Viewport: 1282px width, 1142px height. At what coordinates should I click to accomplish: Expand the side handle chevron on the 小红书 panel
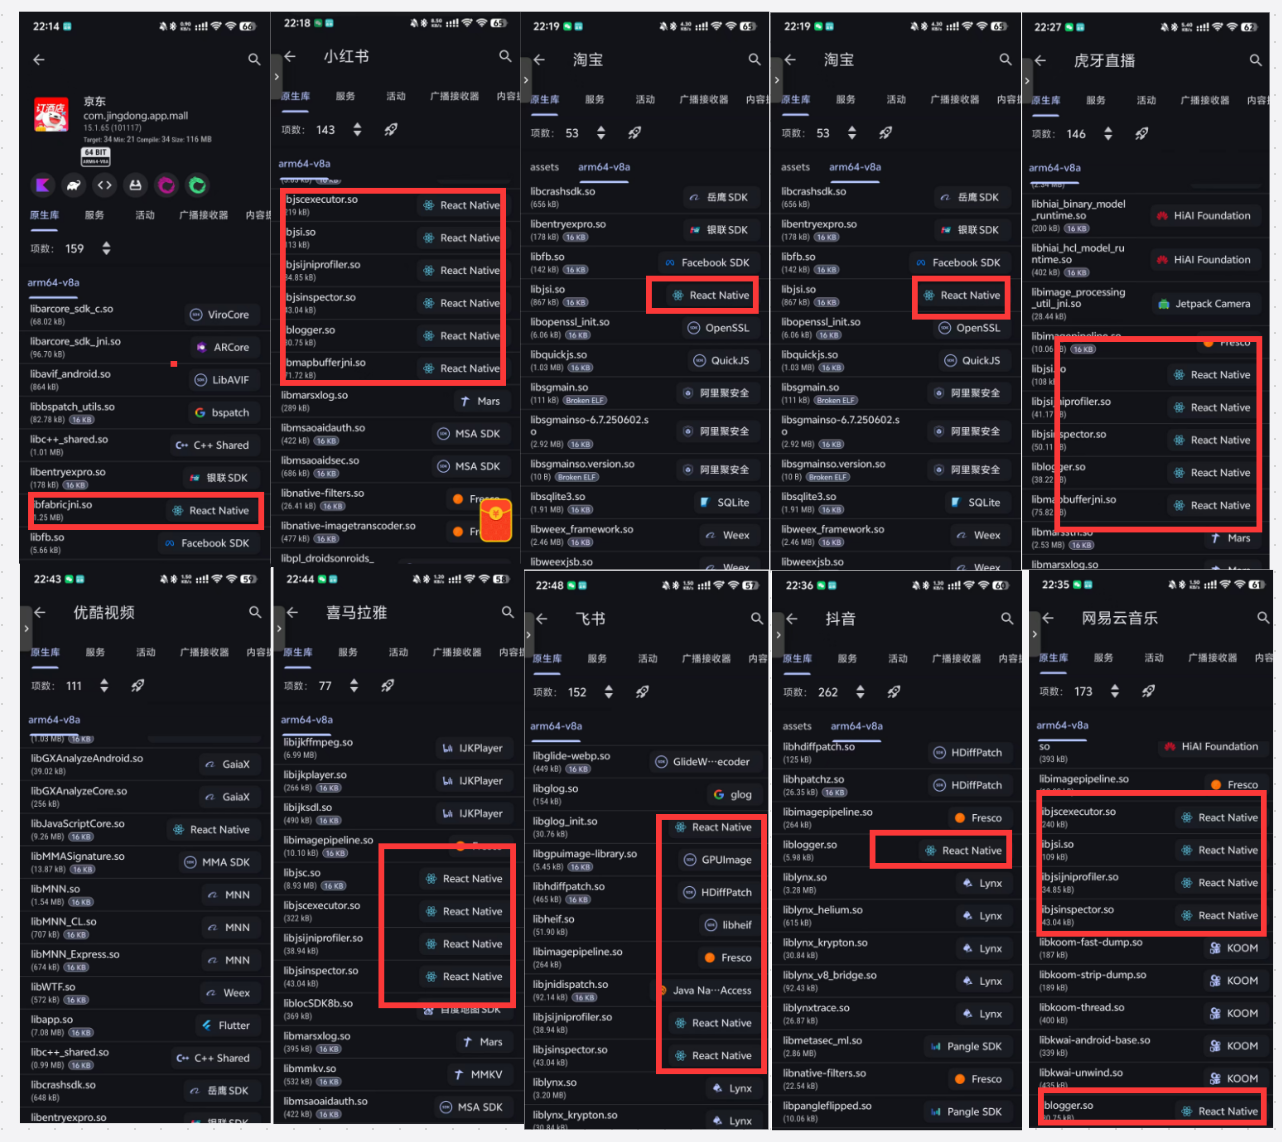click(x=275, y=76)
